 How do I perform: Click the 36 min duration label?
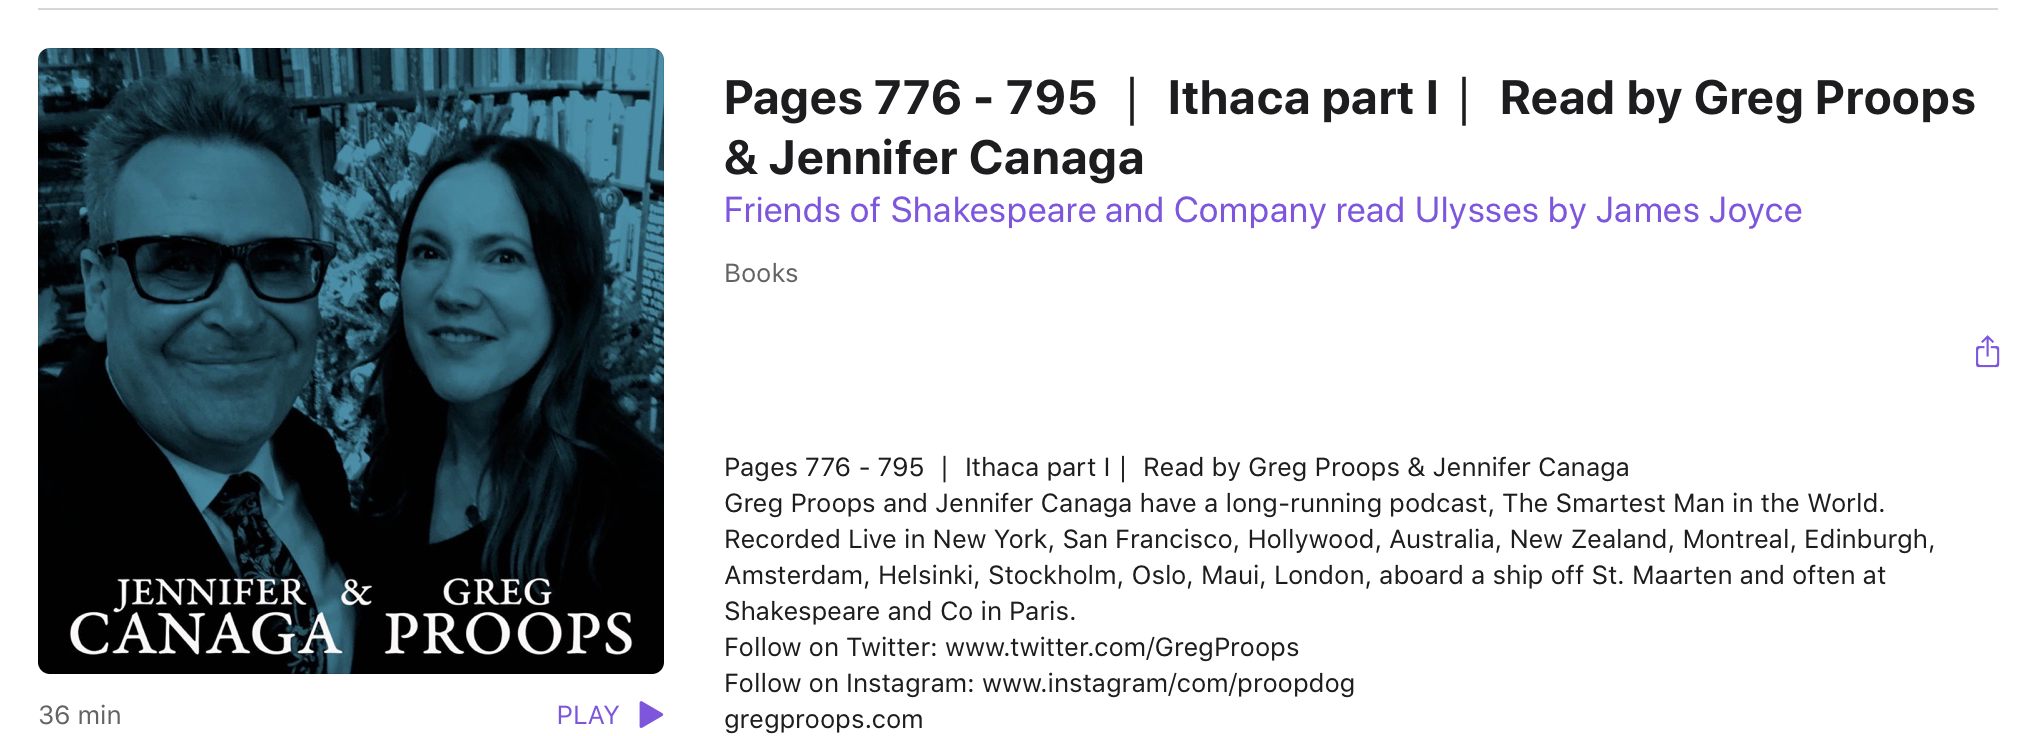(80, 715)
